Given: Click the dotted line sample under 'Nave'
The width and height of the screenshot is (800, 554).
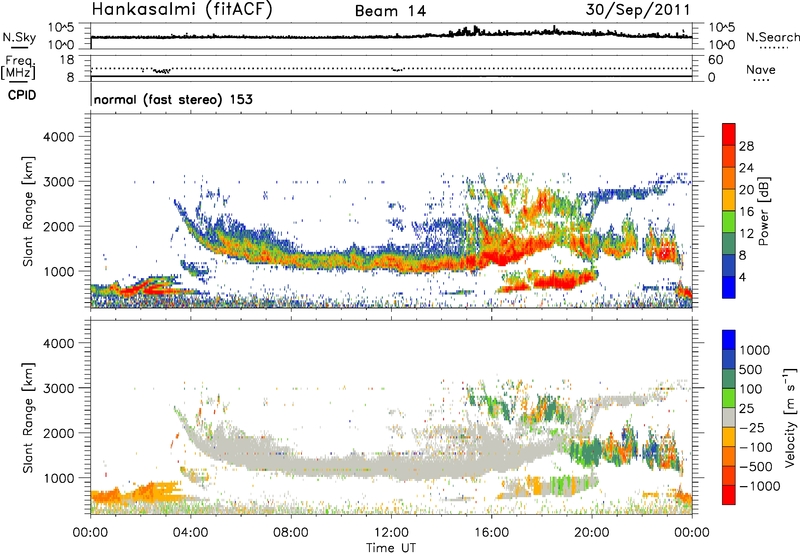Looking at the screenshot, I should pos(761,81).
